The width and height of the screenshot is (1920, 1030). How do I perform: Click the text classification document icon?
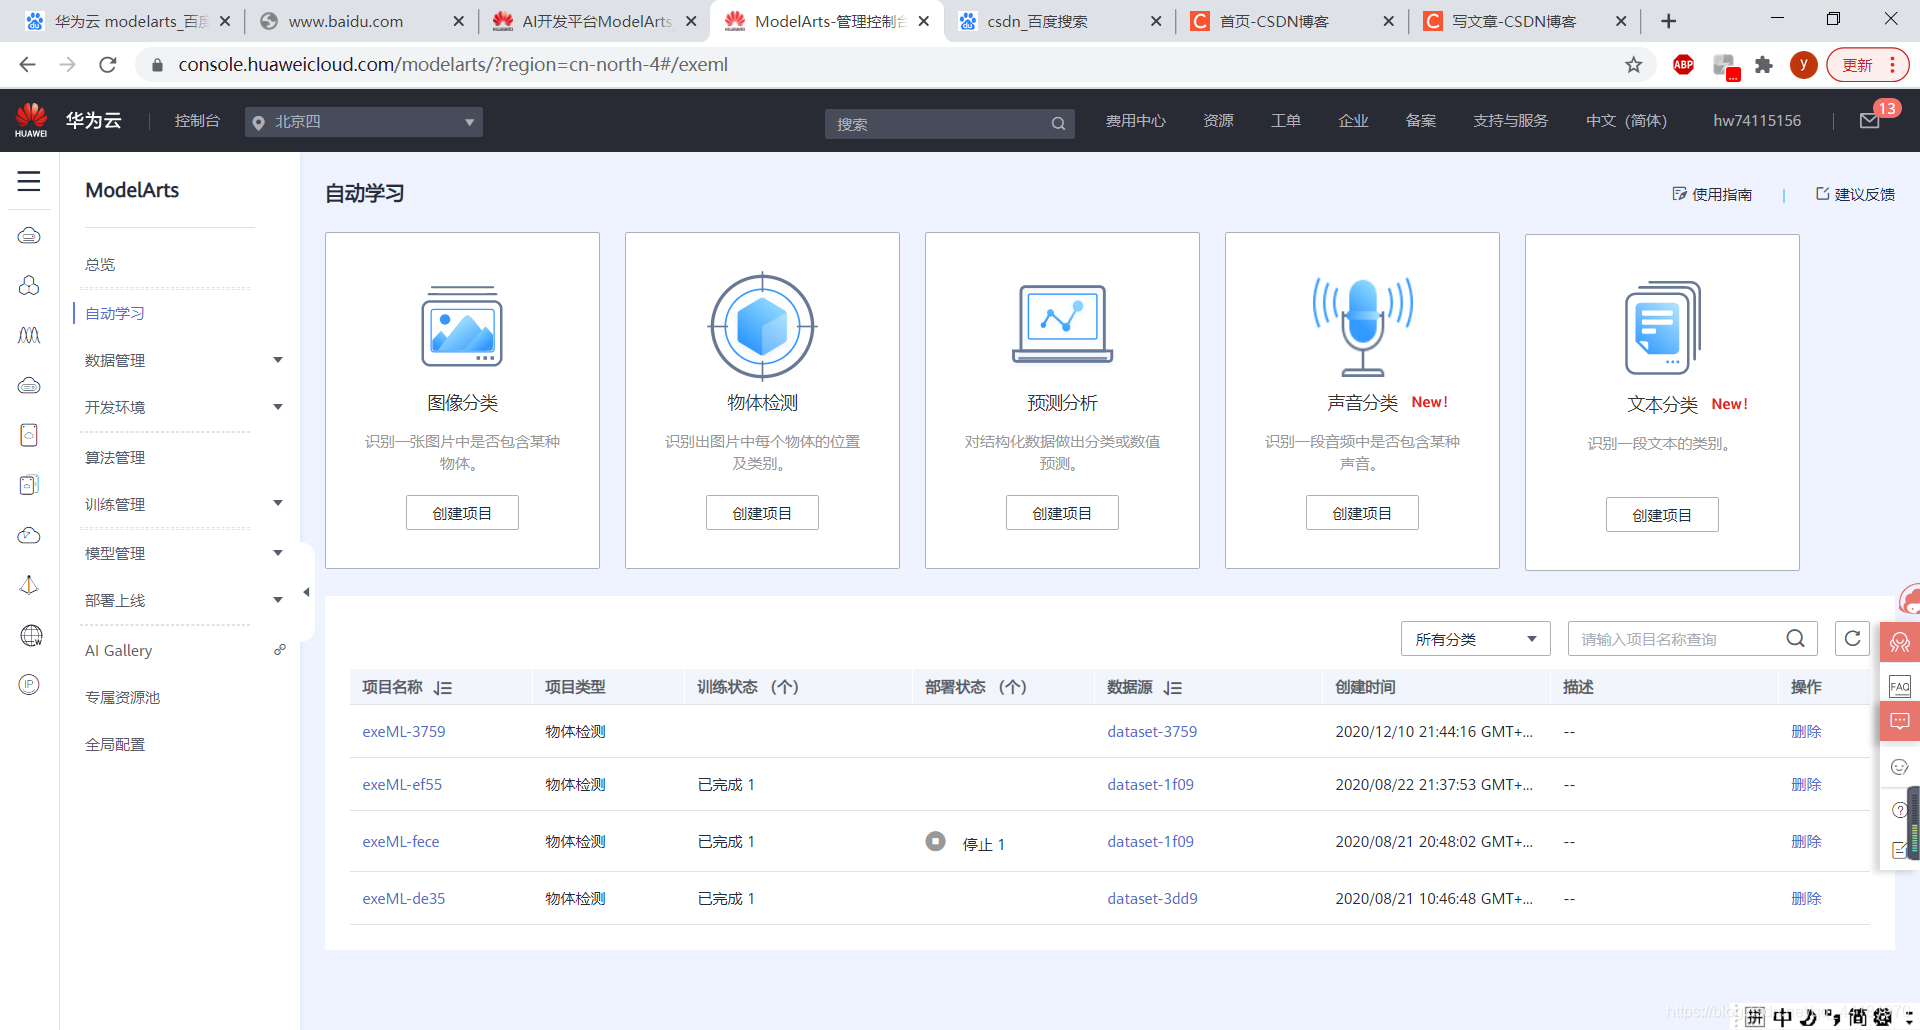point(1662,328)
